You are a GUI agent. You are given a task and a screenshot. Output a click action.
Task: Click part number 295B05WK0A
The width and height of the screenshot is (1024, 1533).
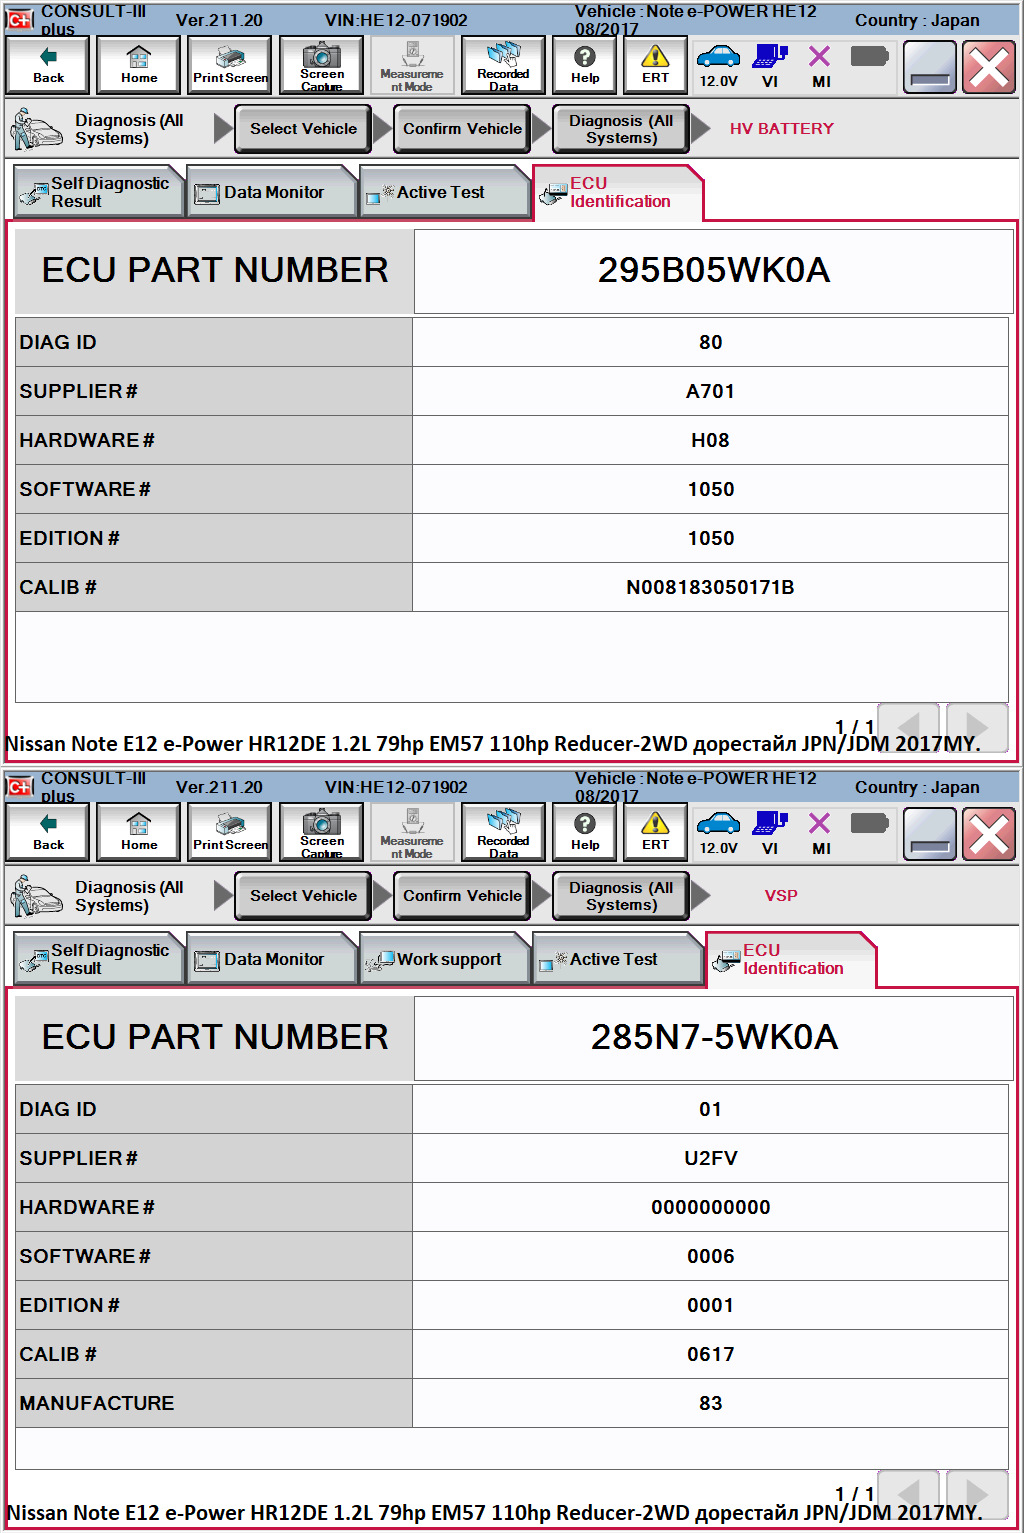pos(714,271)
